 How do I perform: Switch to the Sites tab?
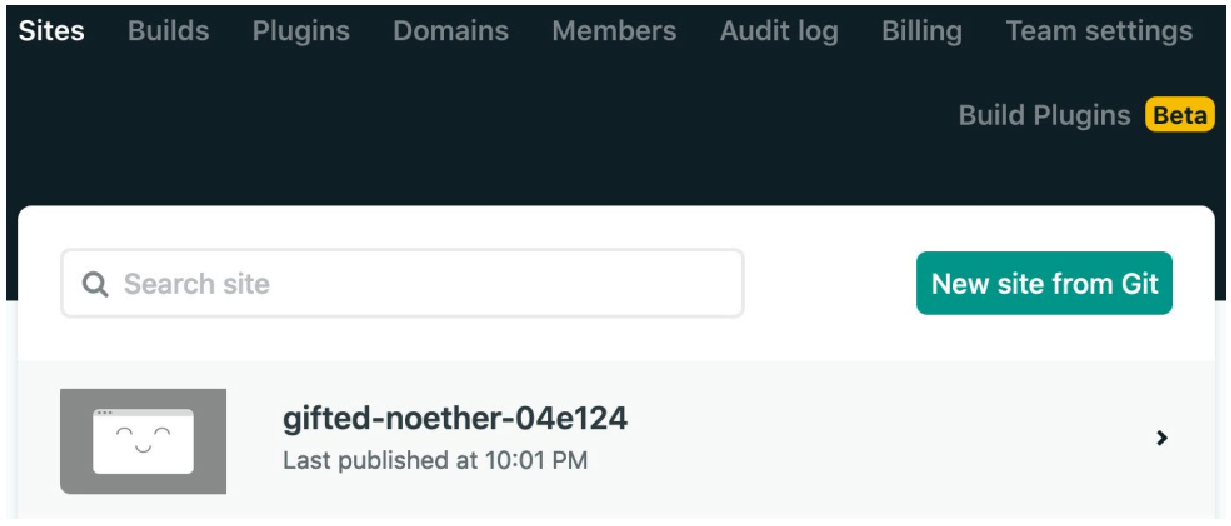(51, 31)
